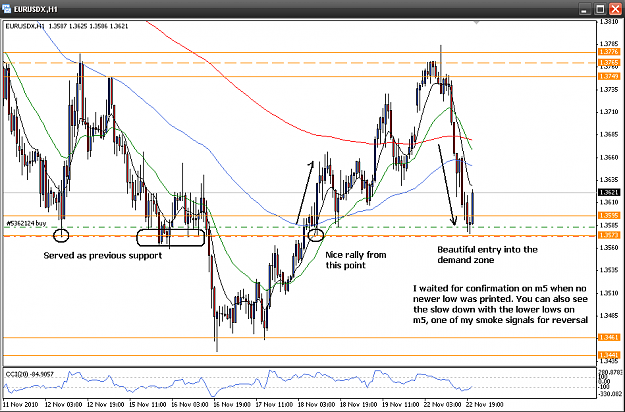Click the CCI scale value -330.082
The width and height of the screenshot is (625, 412).
(610, 394)
